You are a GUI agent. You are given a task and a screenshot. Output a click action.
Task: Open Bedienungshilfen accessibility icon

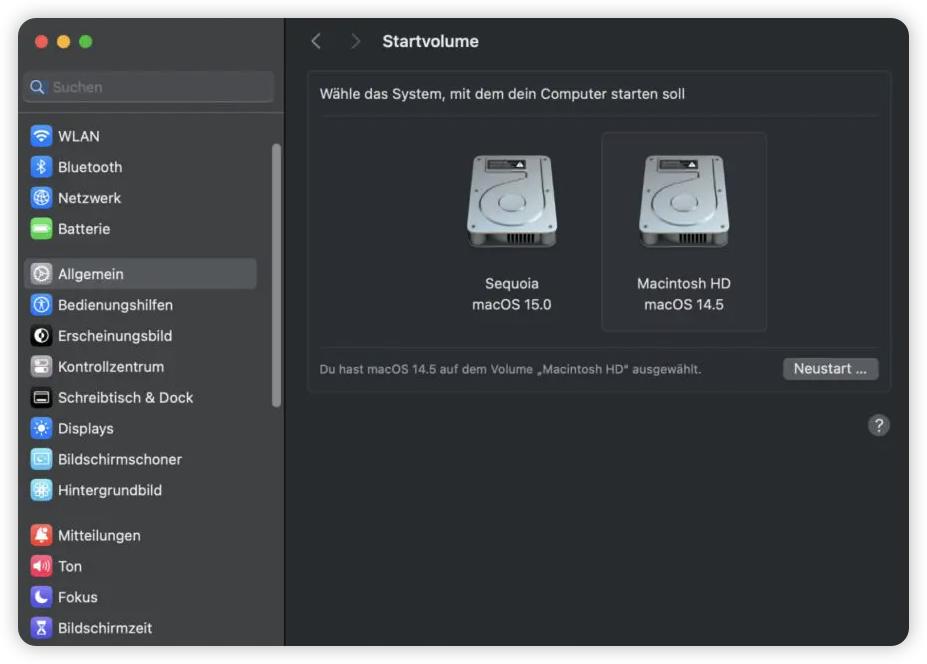tap(41, 305)
